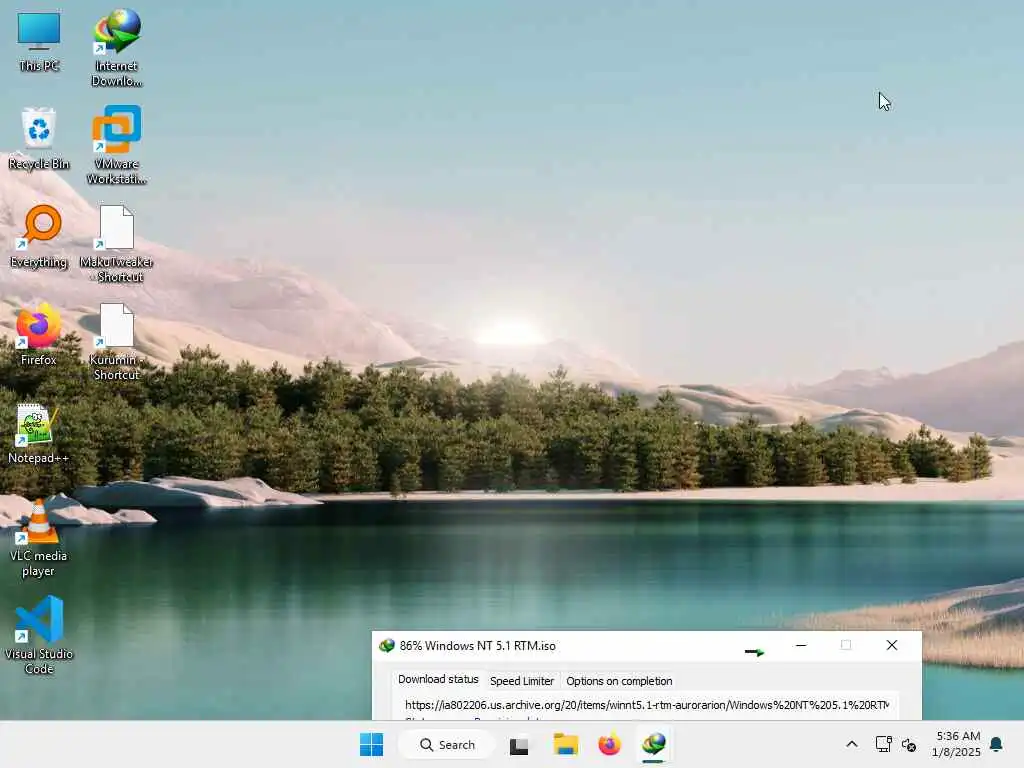Launch Internet Download Manager desktop shortcut

pyautogui.click(x=116, y=47)
